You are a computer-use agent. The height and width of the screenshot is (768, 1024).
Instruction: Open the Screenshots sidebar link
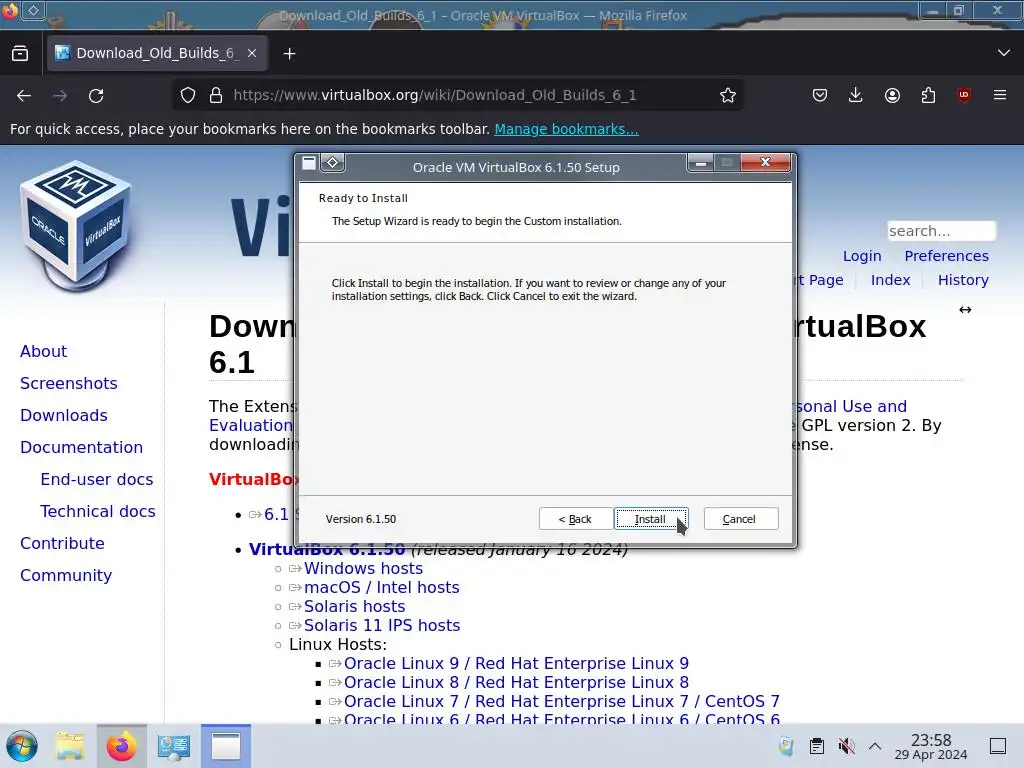click(x=69, y=383)
